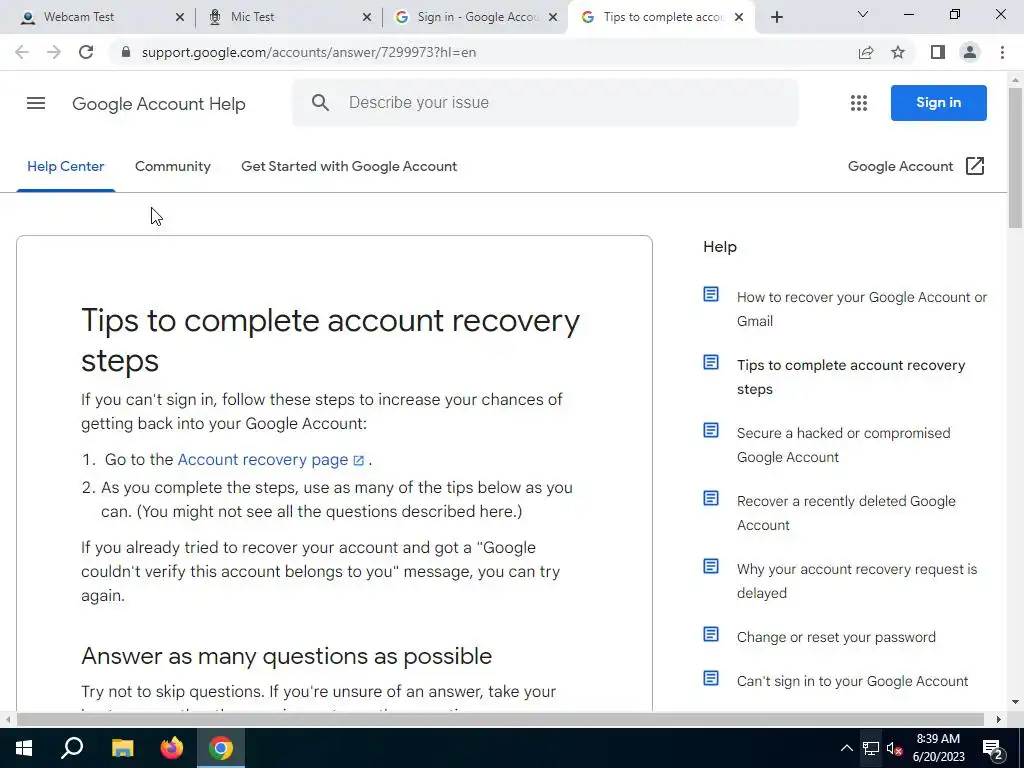Click the Google Account Help title
The height and width of the screenshot is (768, 1024).
pos(159,104)
